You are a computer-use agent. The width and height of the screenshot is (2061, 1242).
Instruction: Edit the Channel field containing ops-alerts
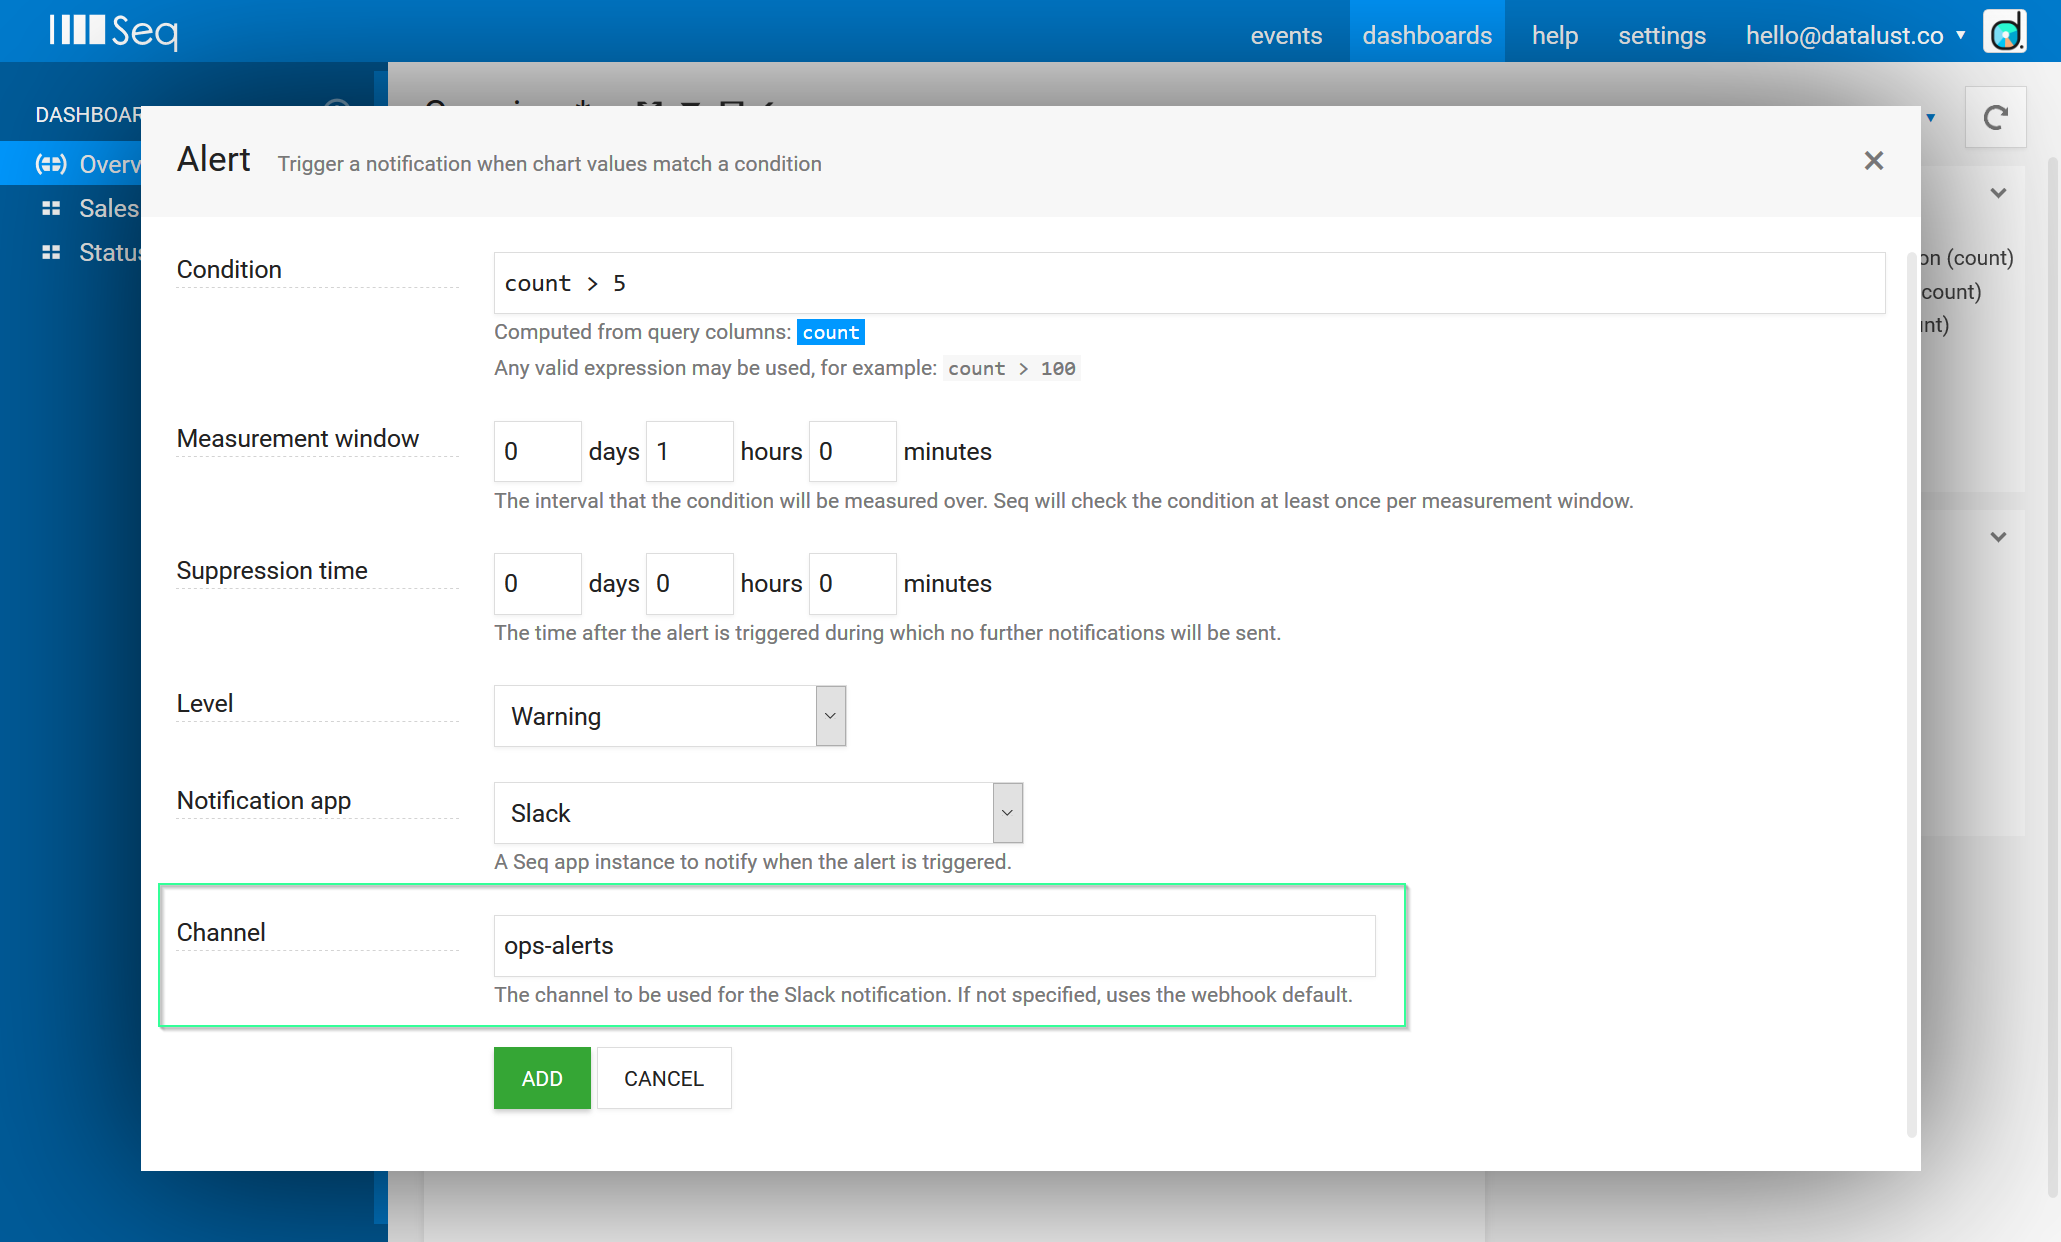coord(934,945)
